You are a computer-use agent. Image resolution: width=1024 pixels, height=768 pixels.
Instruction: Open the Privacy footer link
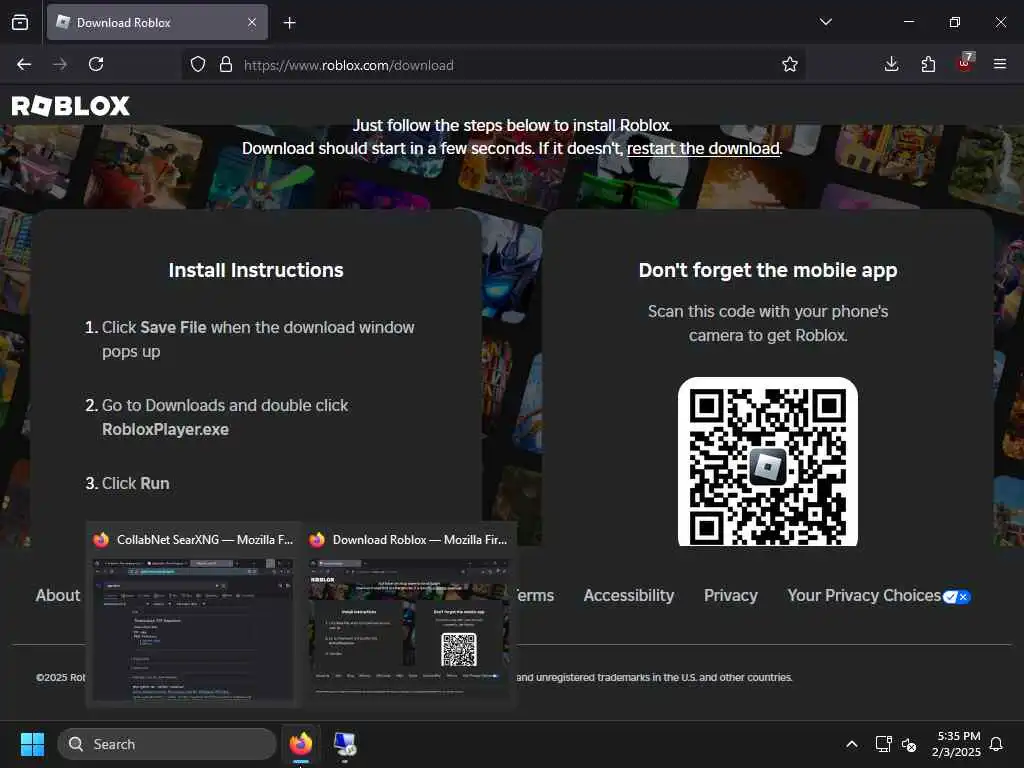click(730, 595)
